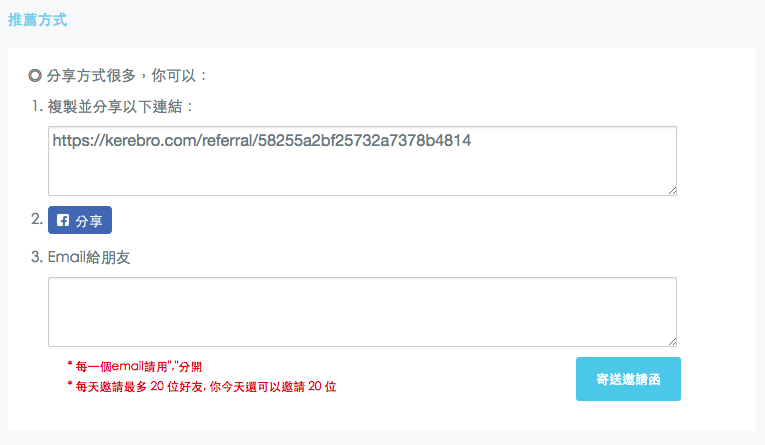
Task: Click the list number 1 marker
Action: click(x=36, y=106)
